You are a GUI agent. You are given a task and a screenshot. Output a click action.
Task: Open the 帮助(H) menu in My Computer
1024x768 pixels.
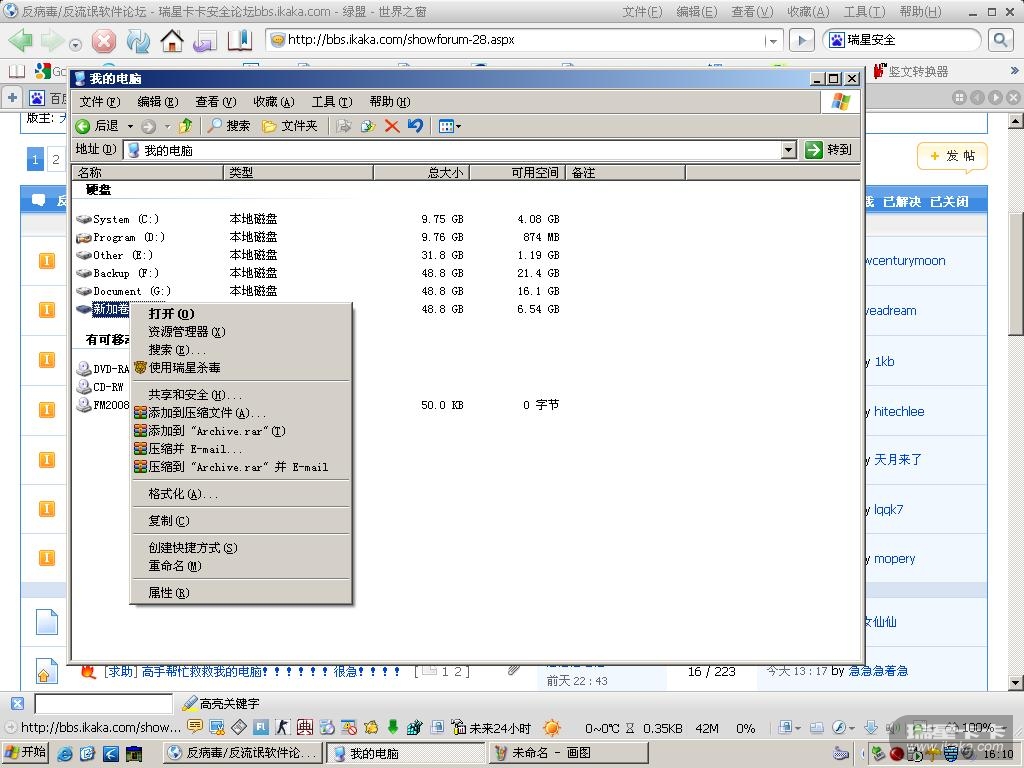pos(390,102)
